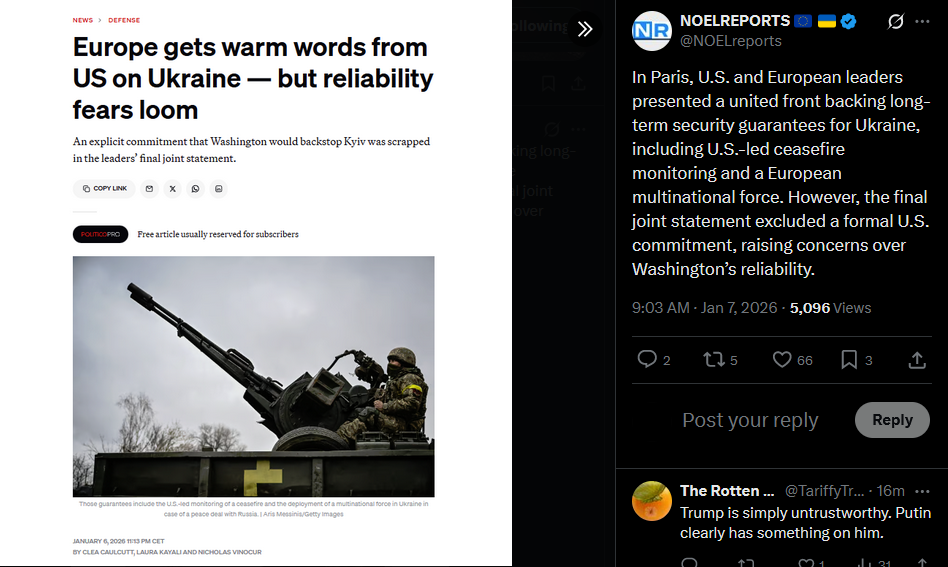948x567 pixels.
Task: Click the gray Reply button
Action: 892,420
